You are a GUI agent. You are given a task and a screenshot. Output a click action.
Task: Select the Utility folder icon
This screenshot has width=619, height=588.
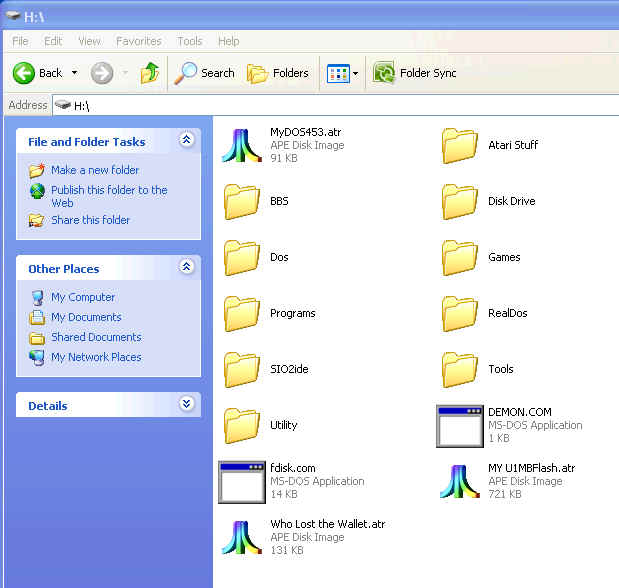241,426
